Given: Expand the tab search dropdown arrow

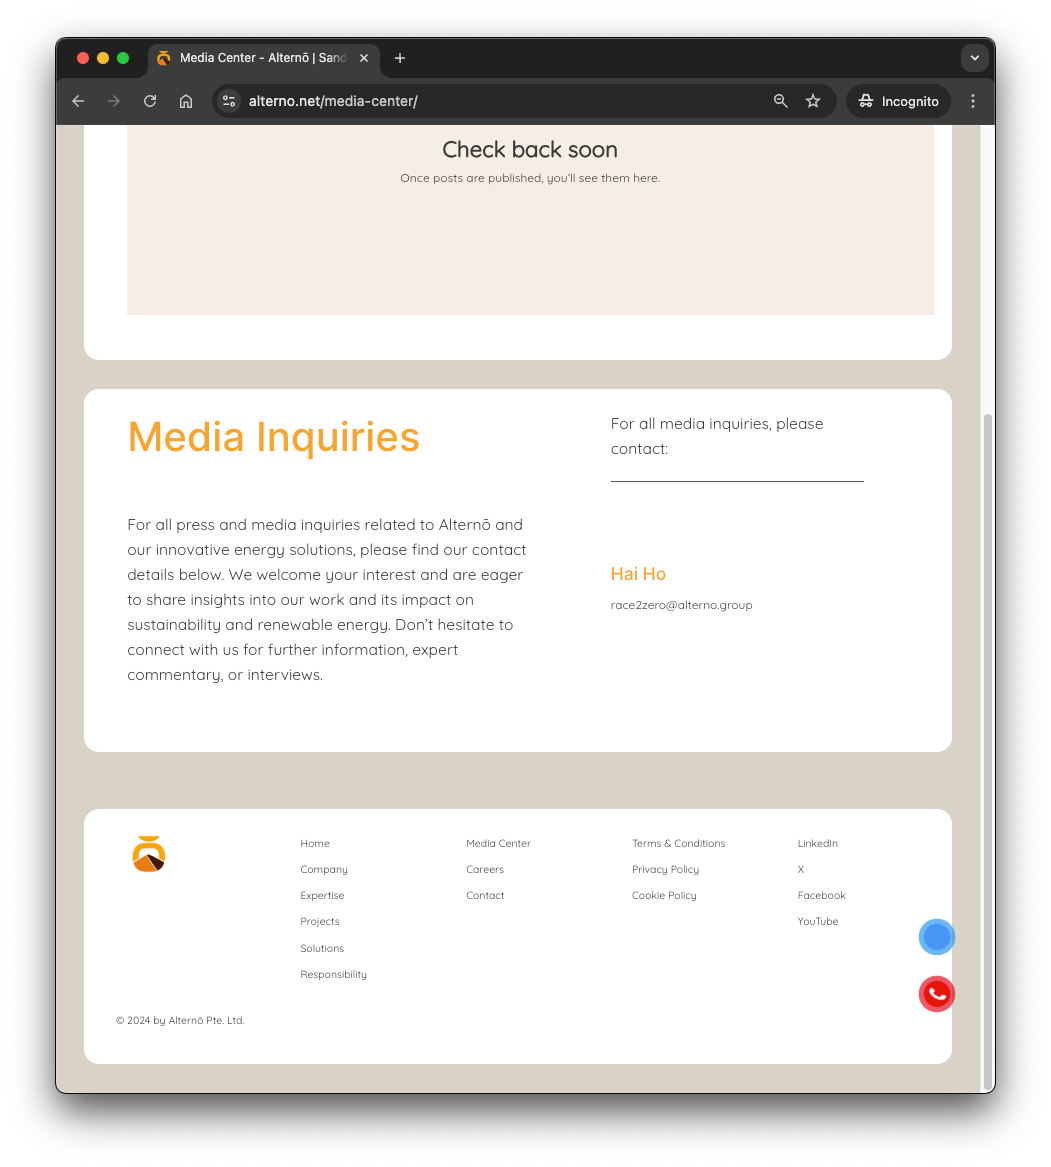Looking at the screenshot, I should tap(974, 58).
